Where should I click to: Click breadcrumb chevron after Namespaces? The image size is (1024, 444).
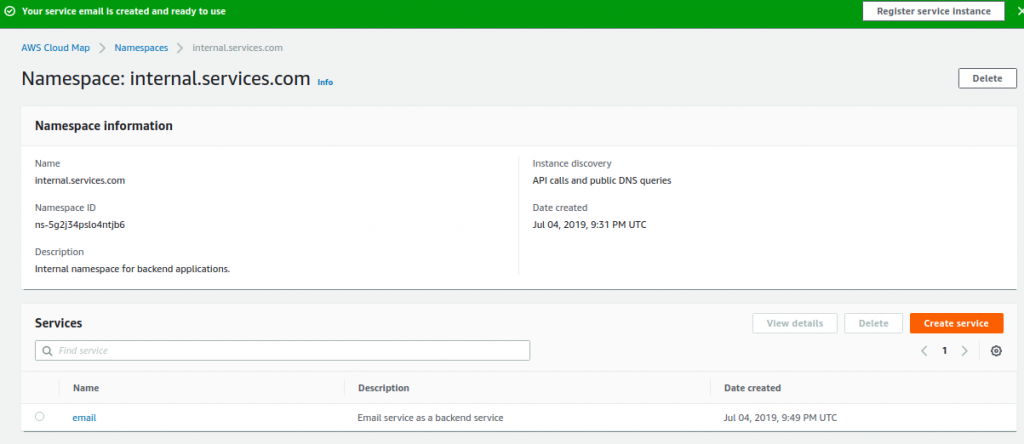point(180,48)
